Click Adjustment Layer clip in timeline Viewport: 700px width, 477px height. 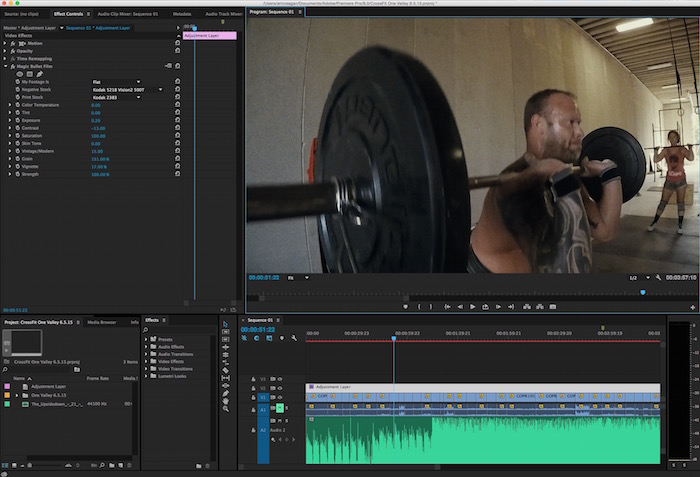[x=483, y=387]
